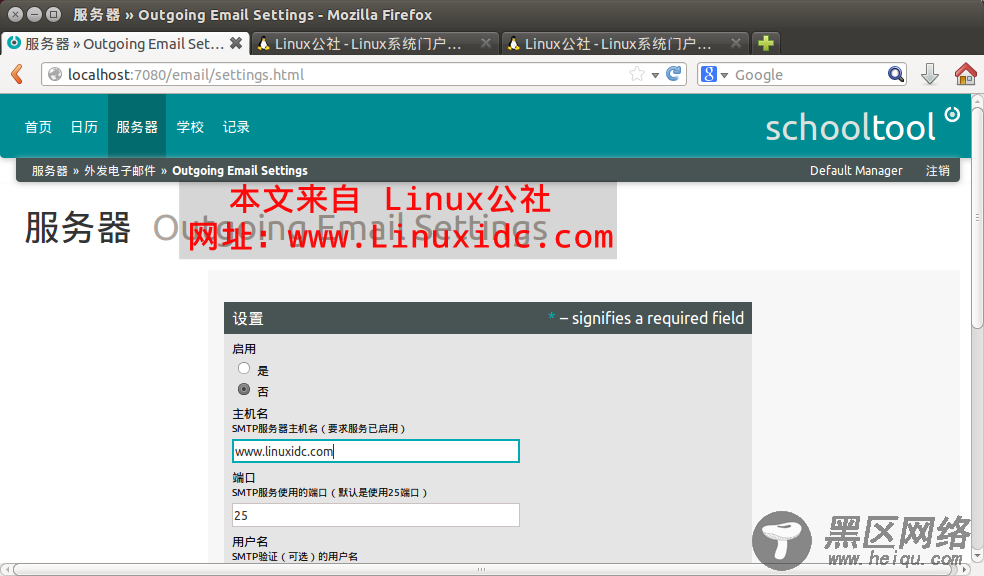Click the 端口 port field with 25

point(375,515)
